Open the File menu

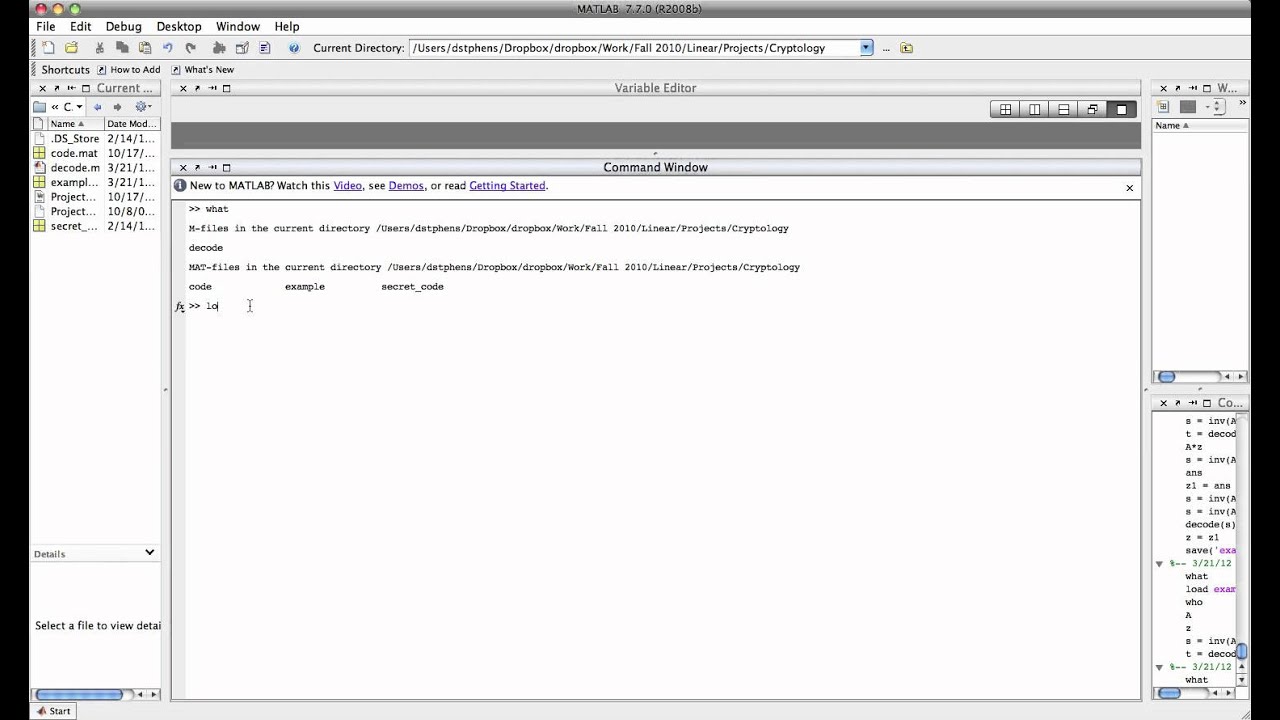(46, 26)
